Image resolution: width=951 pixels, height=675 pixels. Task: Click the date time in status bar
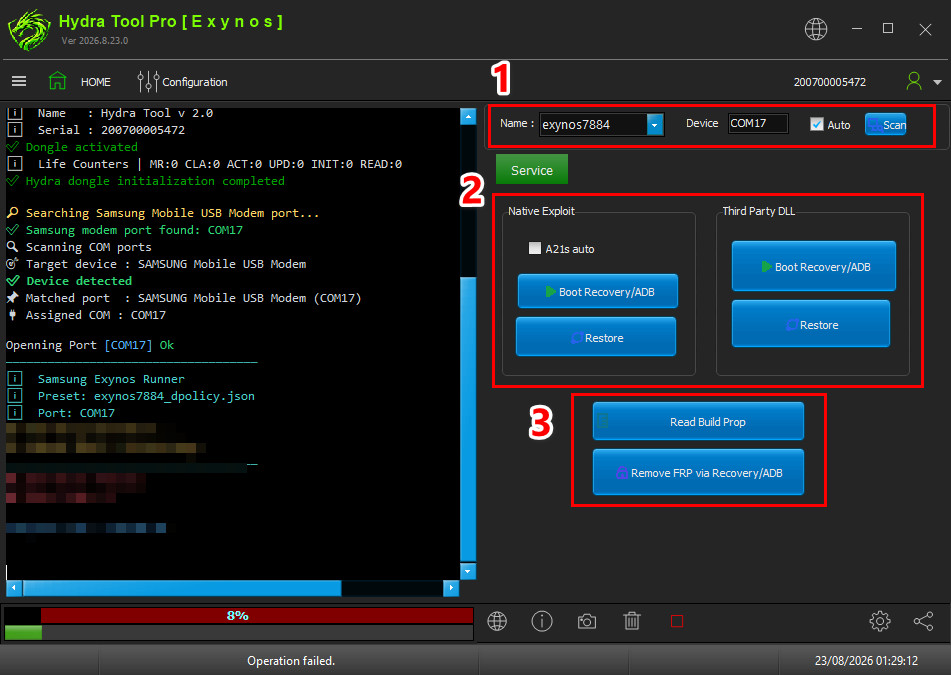(866, 660)
